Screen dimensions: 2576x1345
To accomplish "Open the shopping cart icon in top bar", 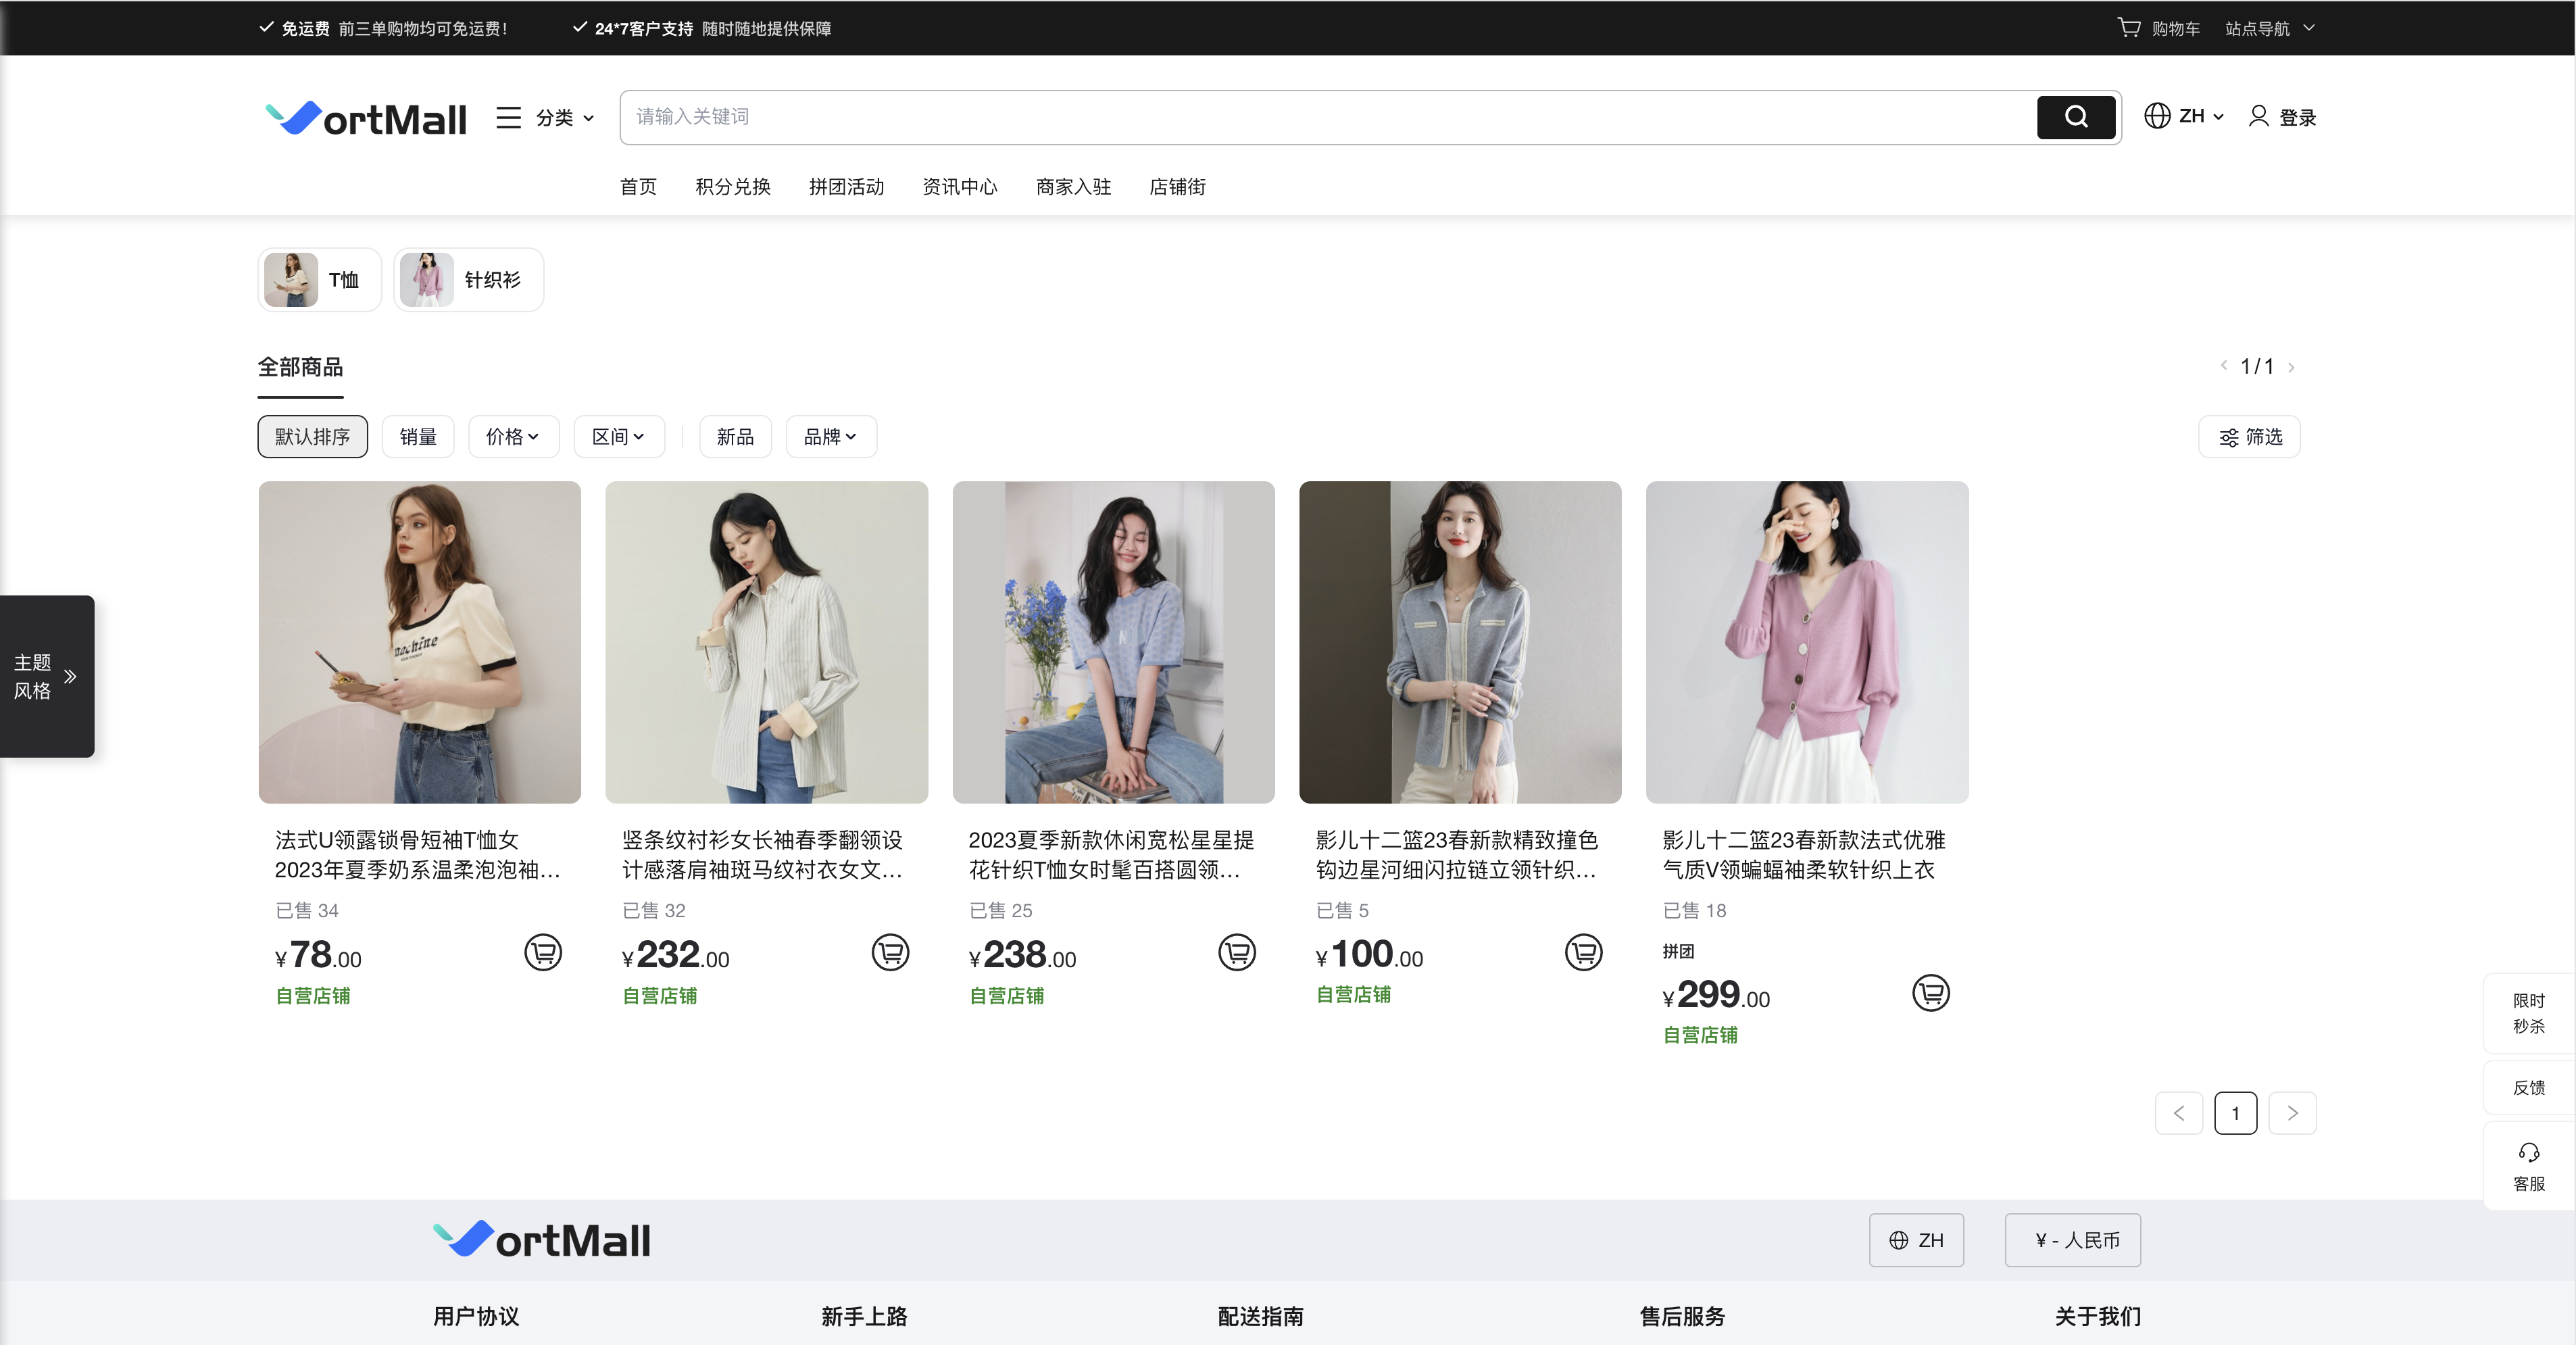I will [2129, 28].
